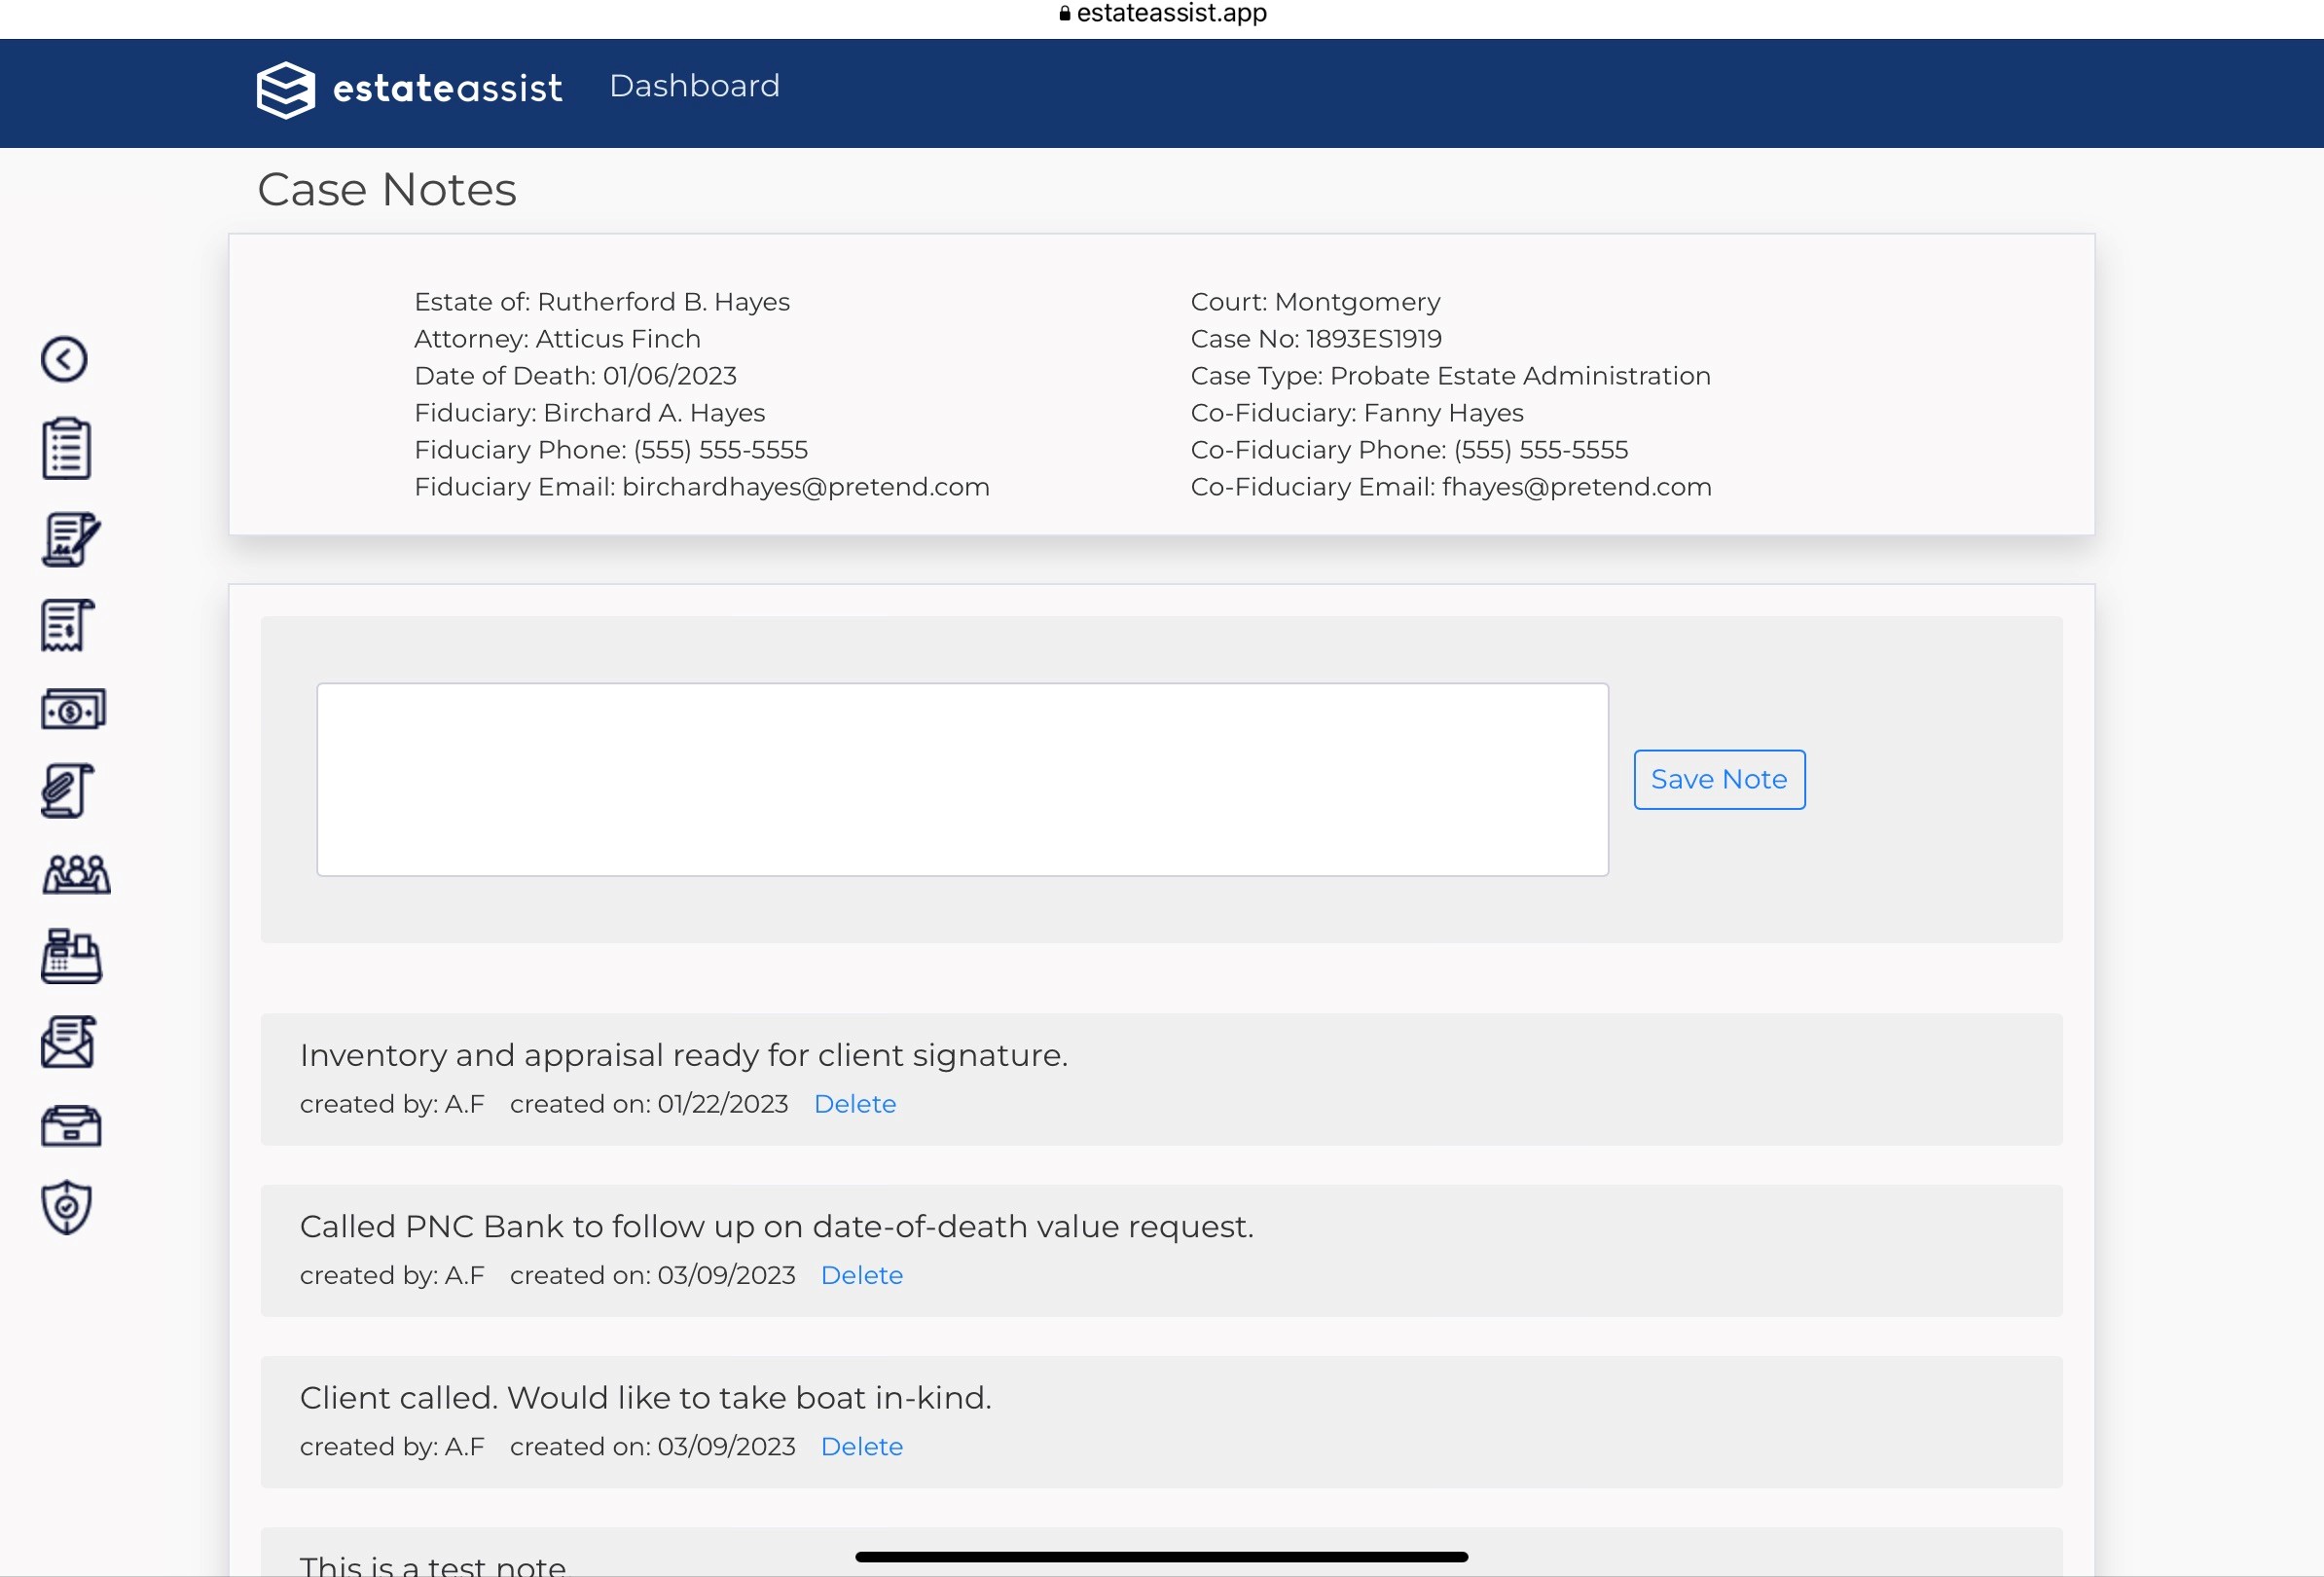Click the Called PNC Bank note text
2324x1577 pixels.
(777, 1226)
